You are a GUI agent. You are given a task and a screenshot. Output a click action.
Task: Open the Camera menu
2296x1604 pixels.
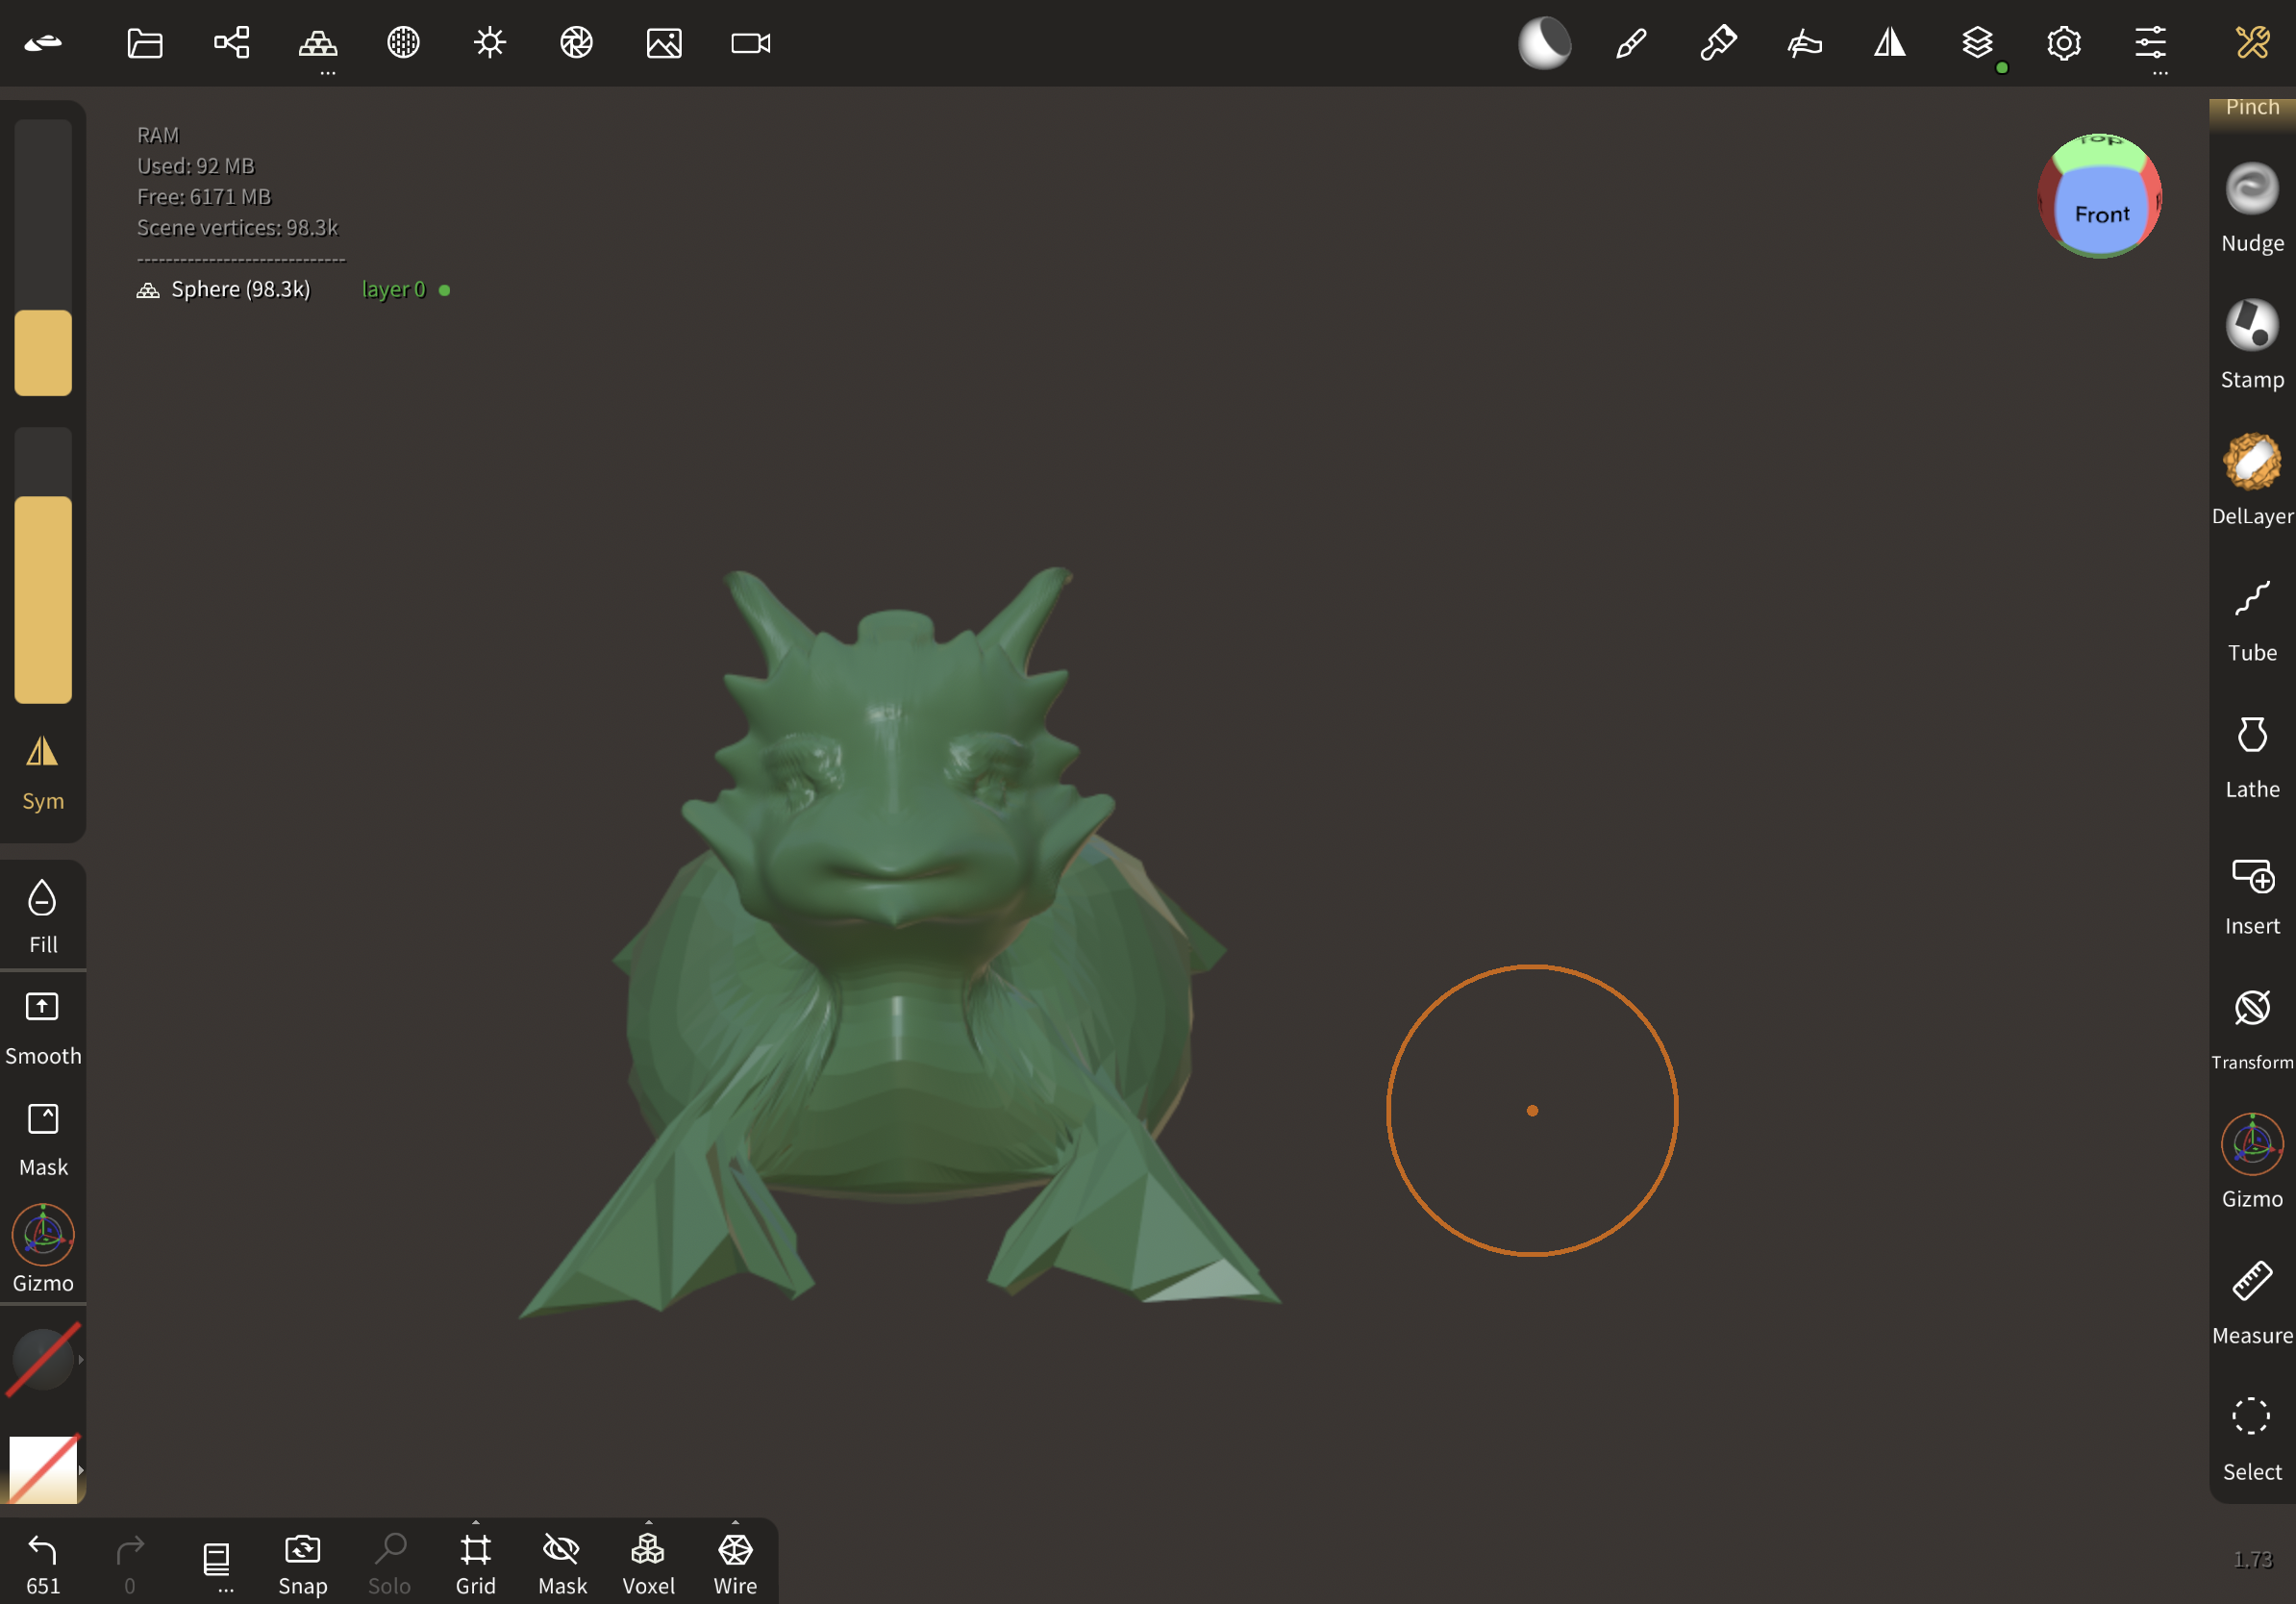coord(751,43)
